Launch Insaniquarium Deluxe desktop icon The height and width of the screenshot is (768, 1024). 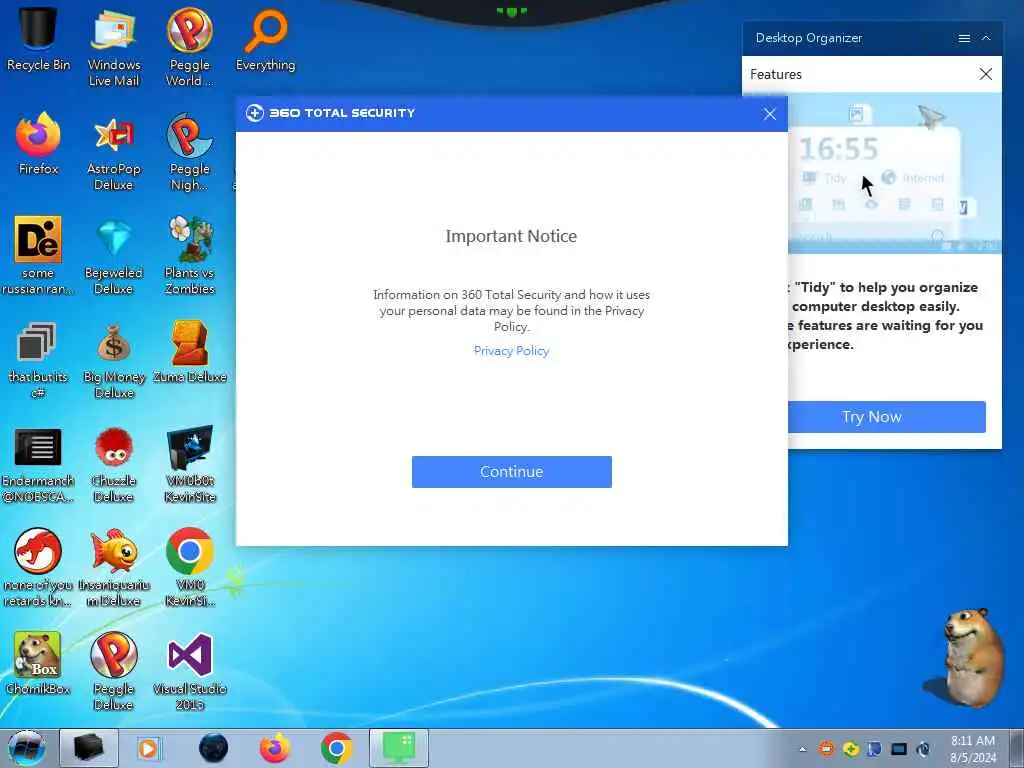click(114, 566)
